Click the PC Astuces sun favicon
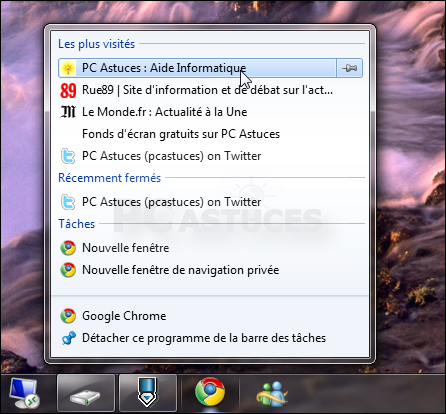This screenshot has height=414, width=446. [68, 68]
